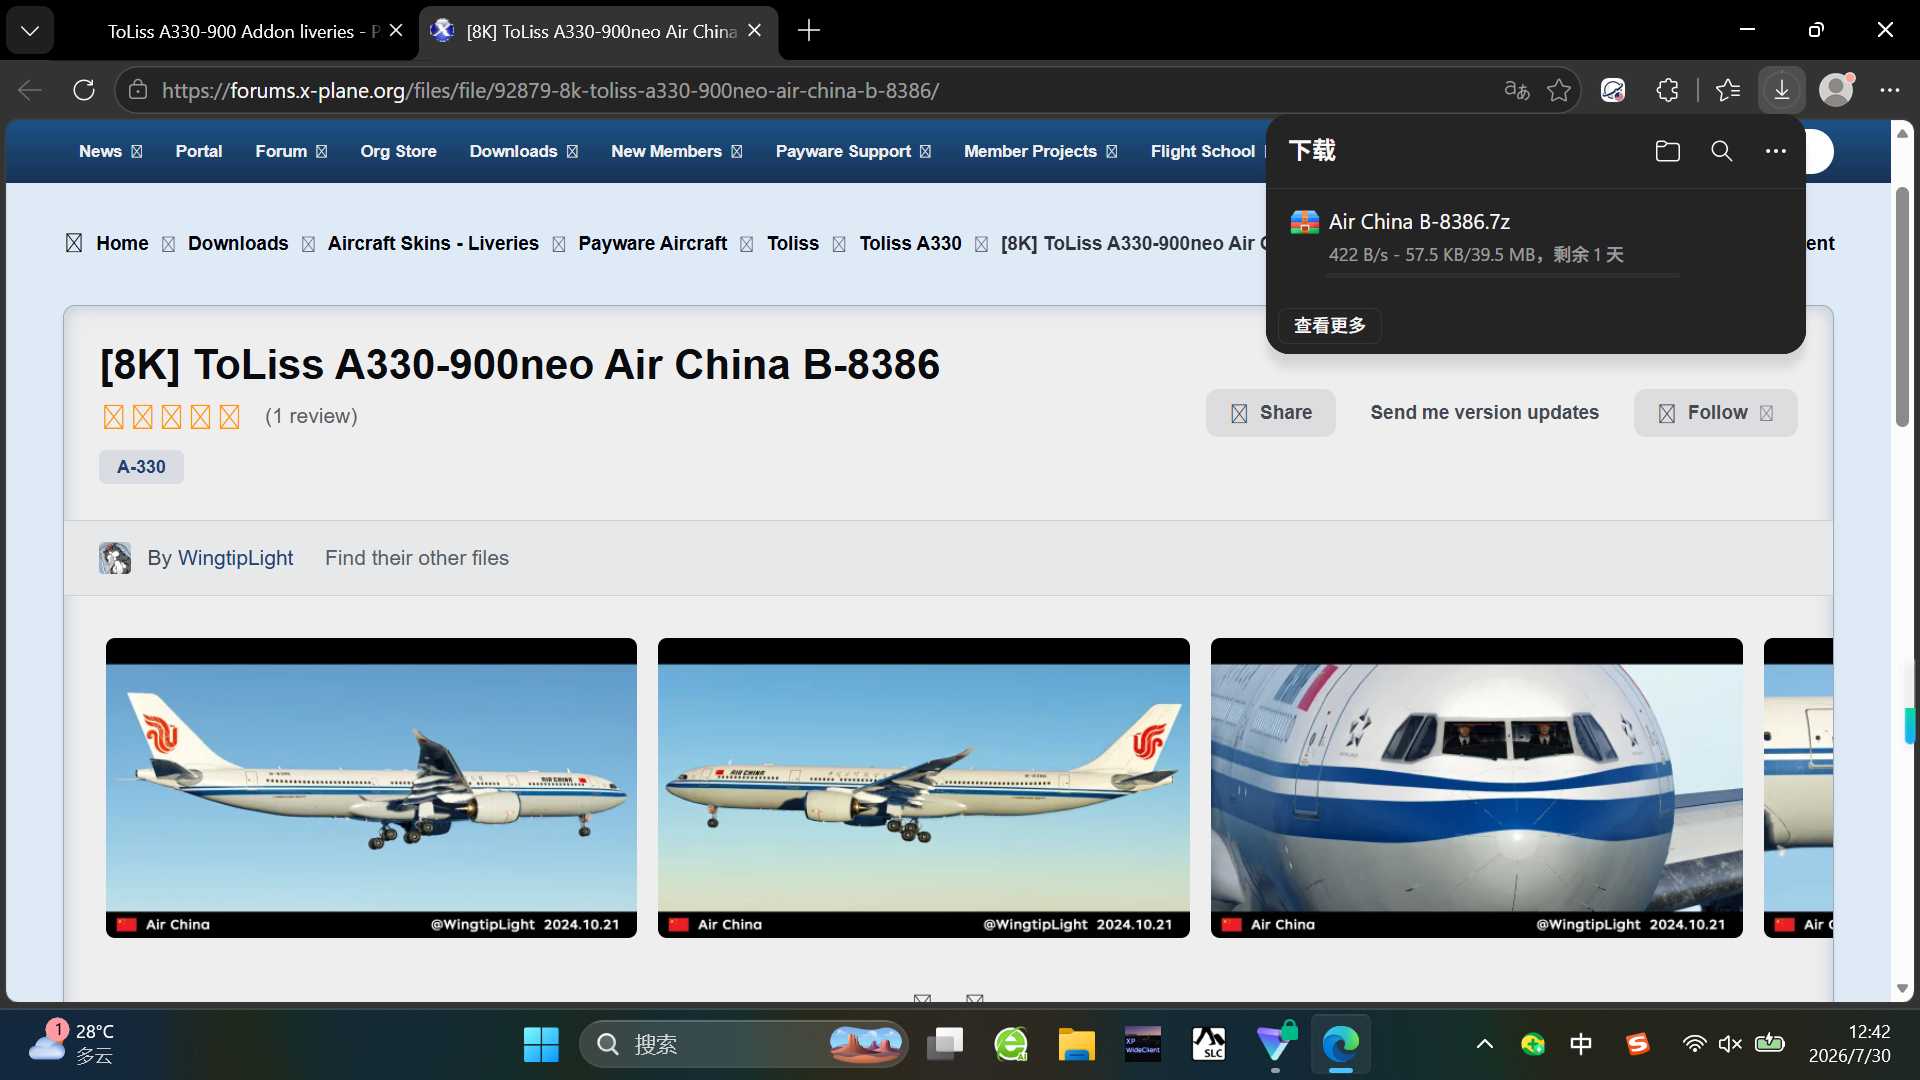The image size is (1920, 1080).
Task: Open the XP WideClient taskbar app
Action: coord(1143,1045)
